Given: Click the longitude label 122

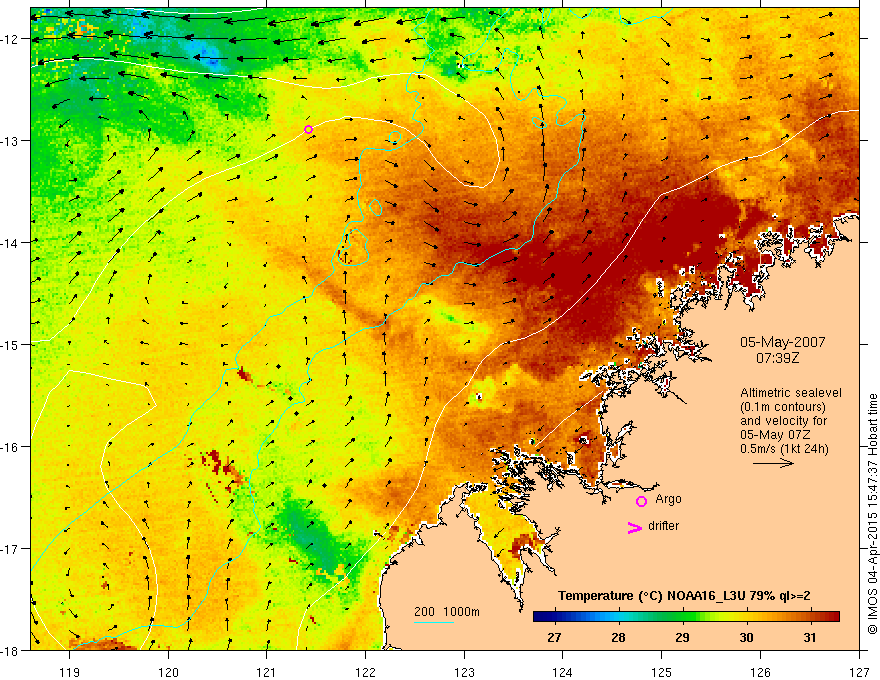Looking at the screenshot, I should coord(365,672).
